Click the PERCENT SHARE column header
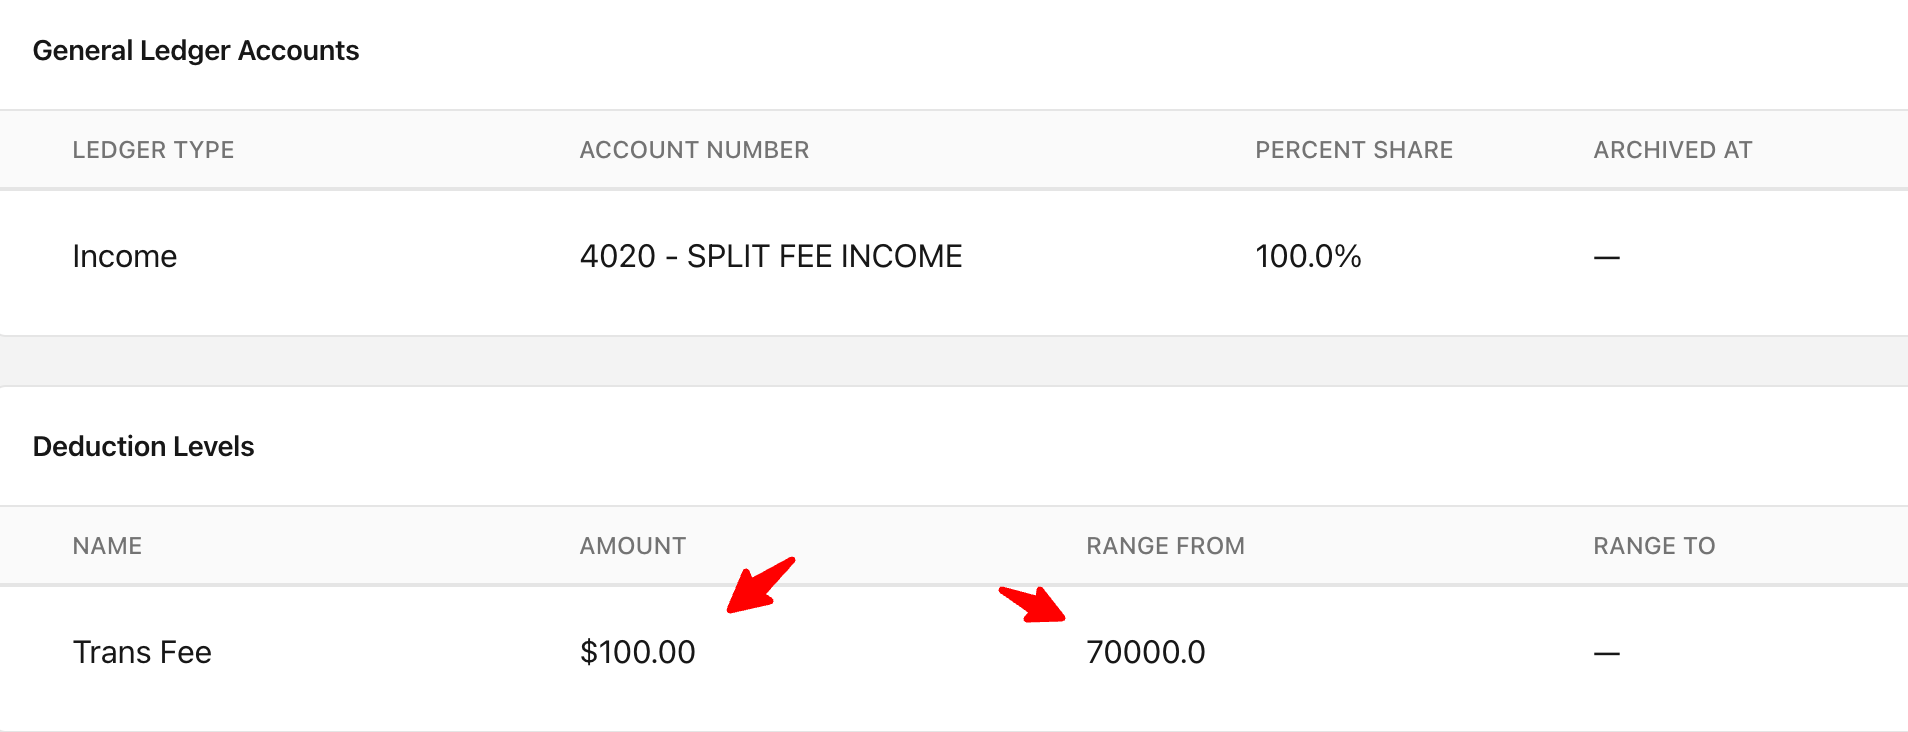The image size is (1908, 732). 1354,150
